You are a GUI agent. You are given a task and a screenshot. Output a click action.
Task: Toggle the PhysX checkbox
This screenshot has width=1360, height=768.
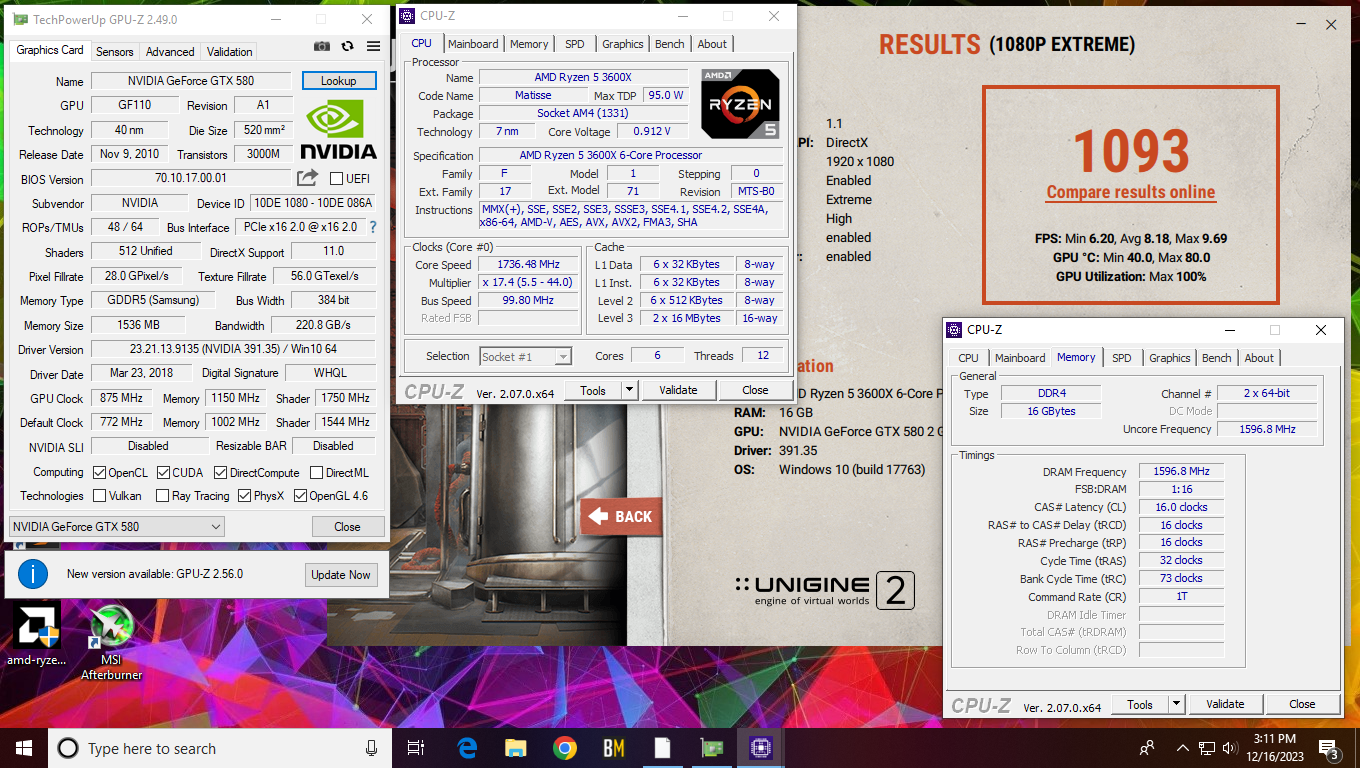click(244, 495)
